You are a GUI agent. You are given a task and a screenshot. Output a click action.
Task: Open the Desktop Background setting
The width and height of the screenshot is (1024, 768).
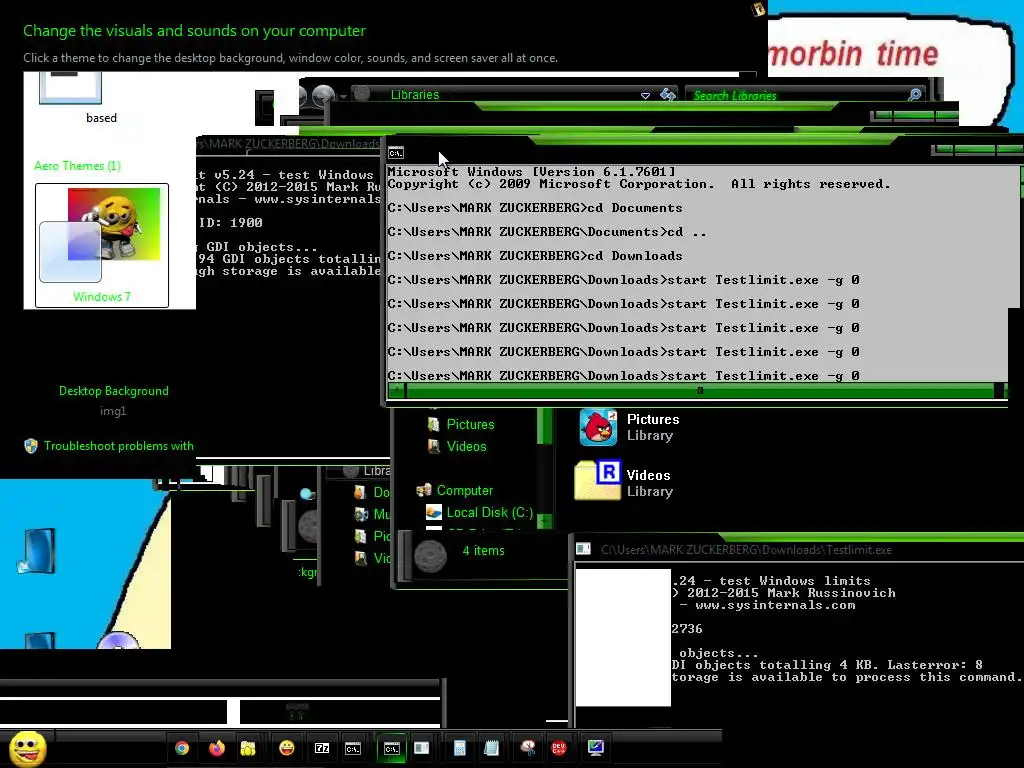pos(114,391)
